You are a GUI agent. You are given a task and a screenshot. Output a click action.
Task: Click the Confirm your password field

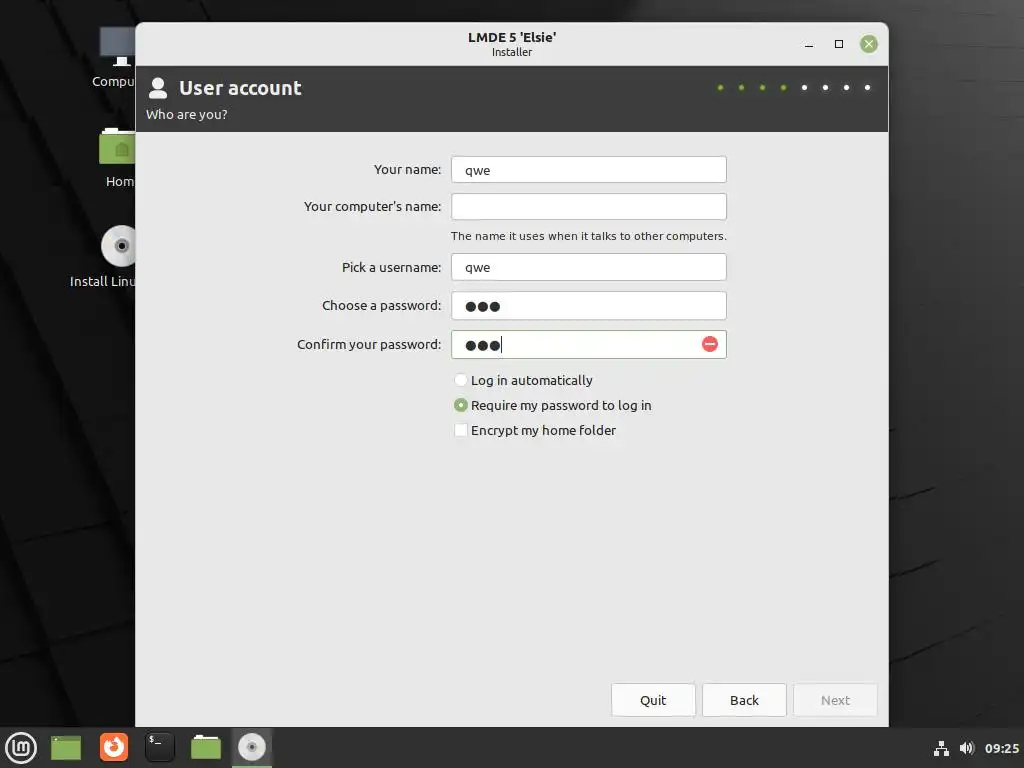click(588, 344)
